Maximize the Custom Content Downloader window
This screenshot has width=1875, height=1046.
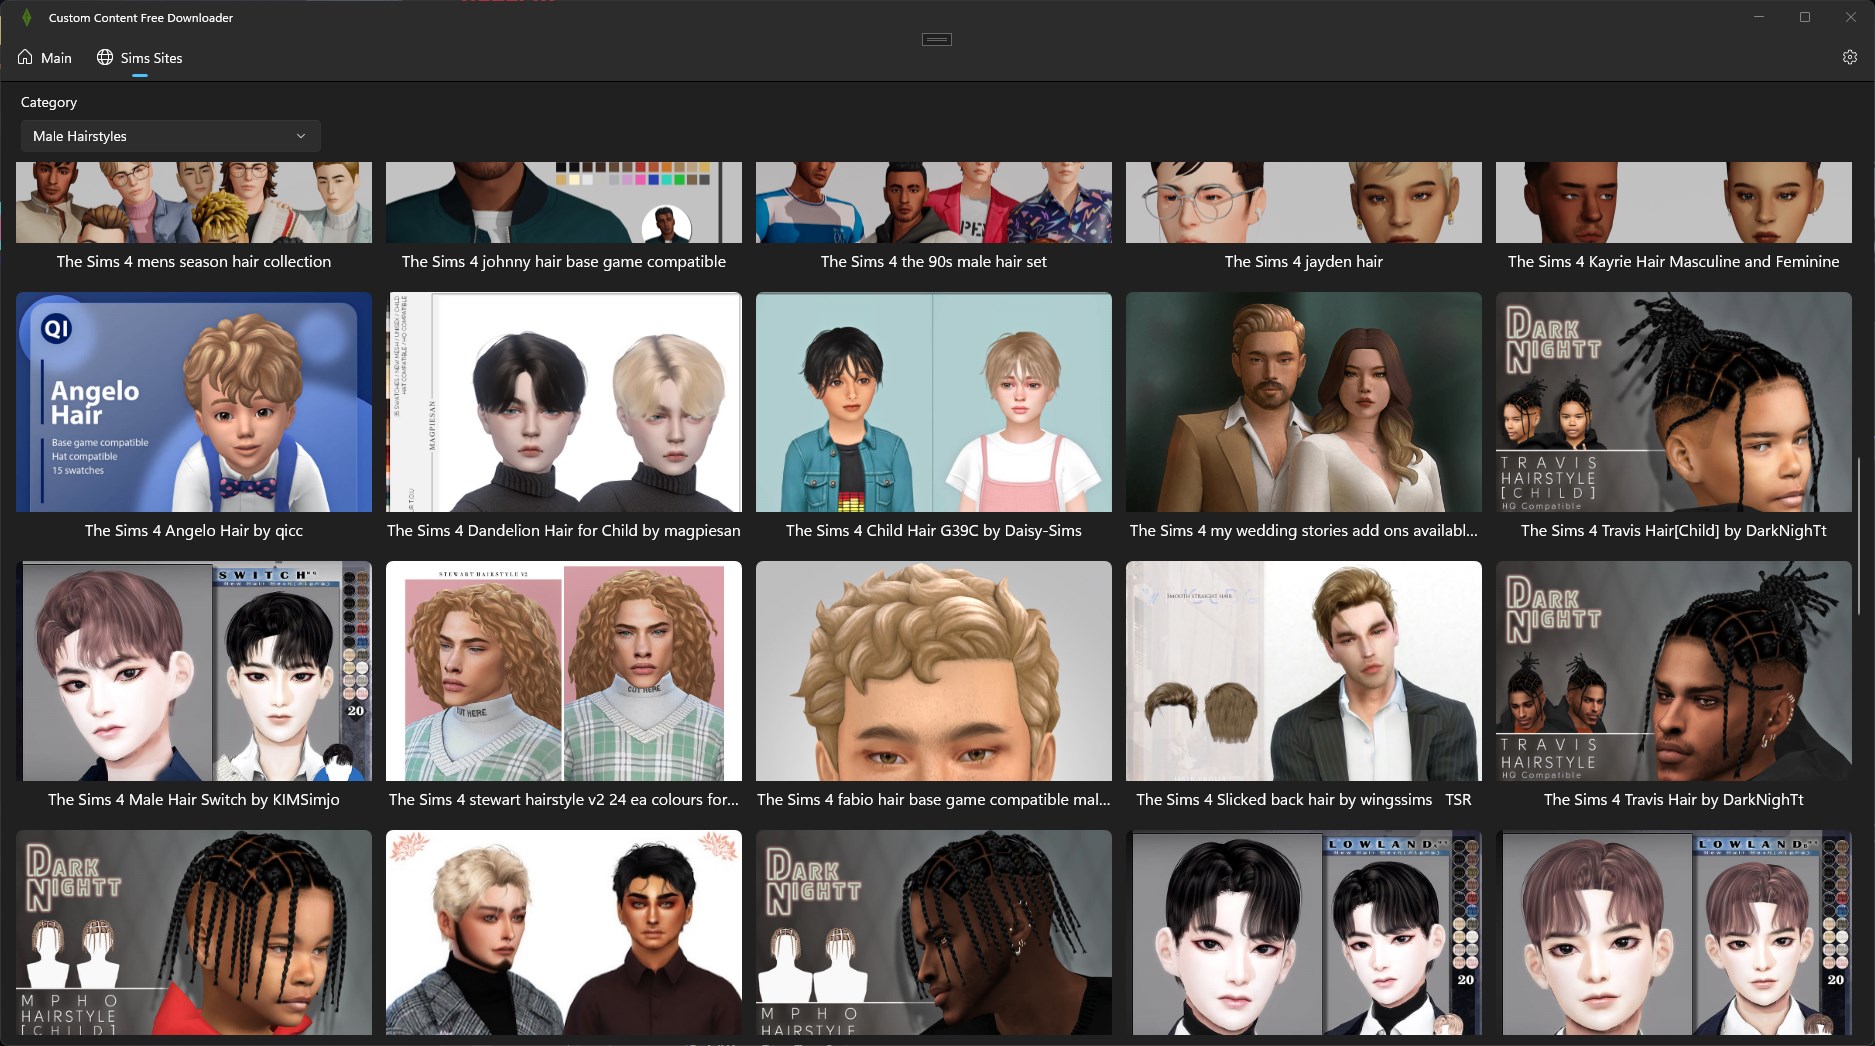(x=1805, y=17)
